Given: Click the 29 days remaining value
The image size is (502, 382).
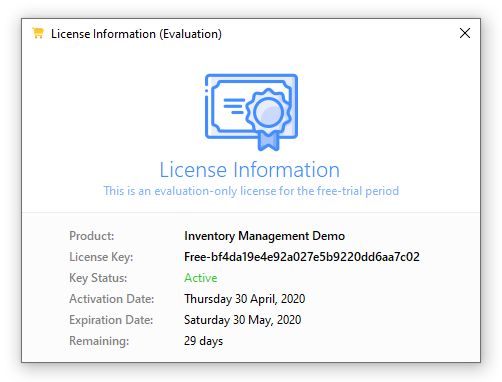Looking at the screenshot, I should pos(203,341).
